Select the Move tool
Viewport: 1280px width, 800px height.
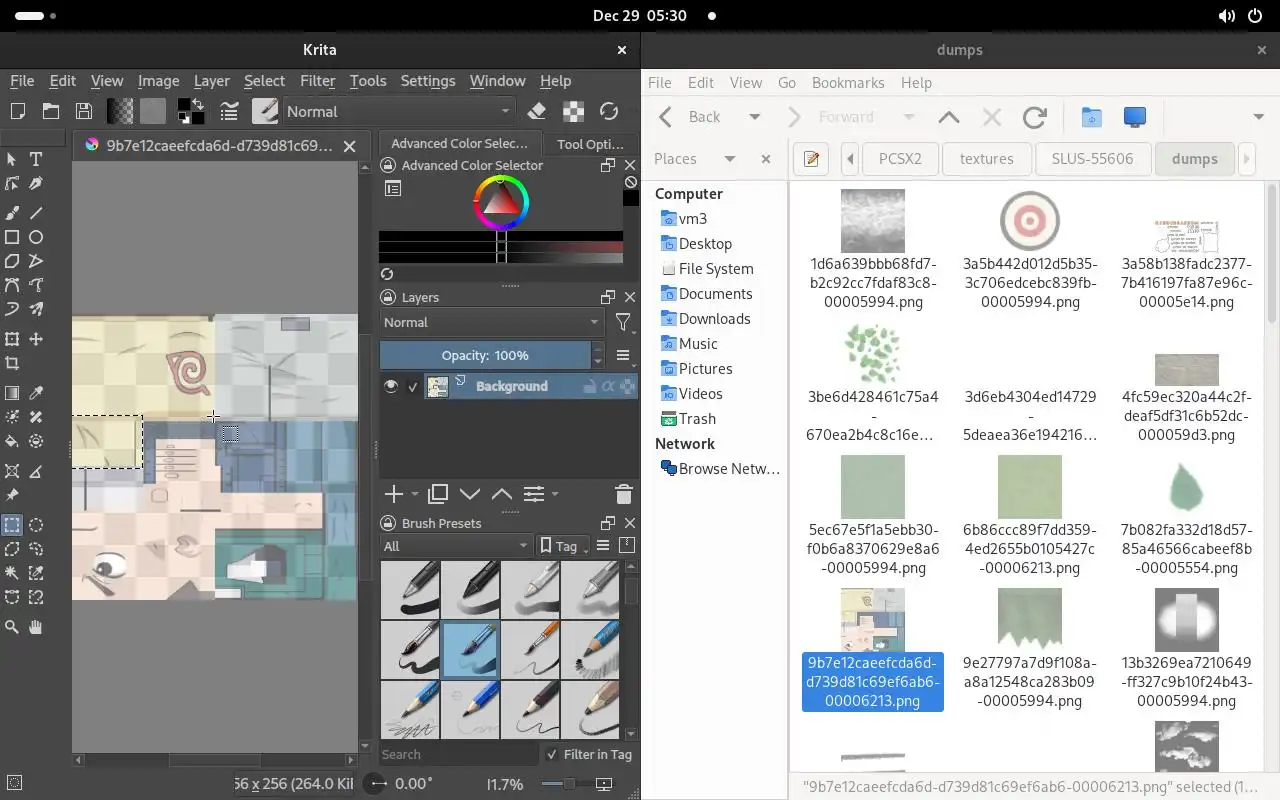(x=36, y=339)
